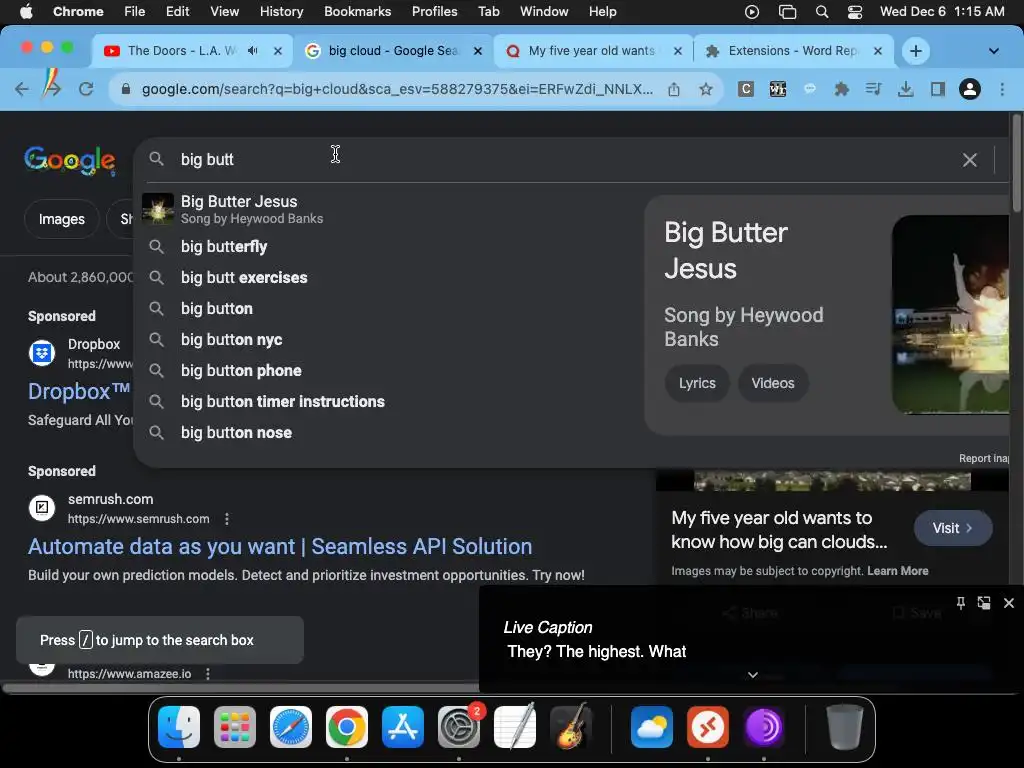This screenshot has height=768, width=1024.
Task: Open GarageBand from the Dock
Action: point(571,727)
